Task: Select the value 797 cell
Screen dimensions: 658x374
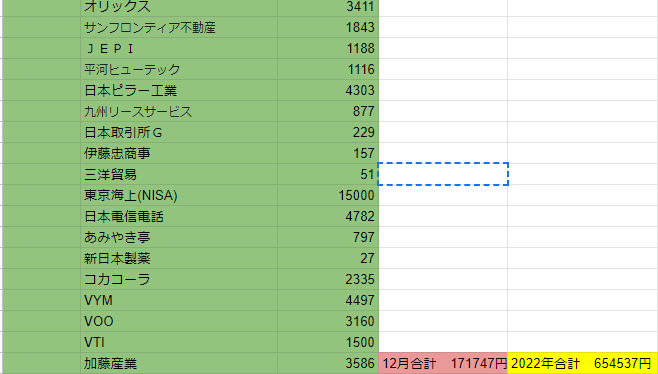Action: (328, 237)
